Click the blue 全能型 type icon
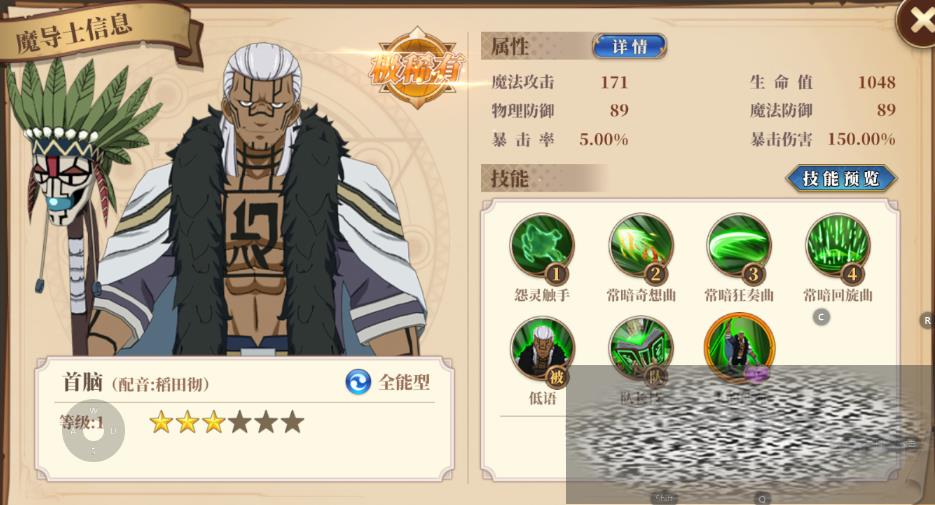 pos(358,382)
